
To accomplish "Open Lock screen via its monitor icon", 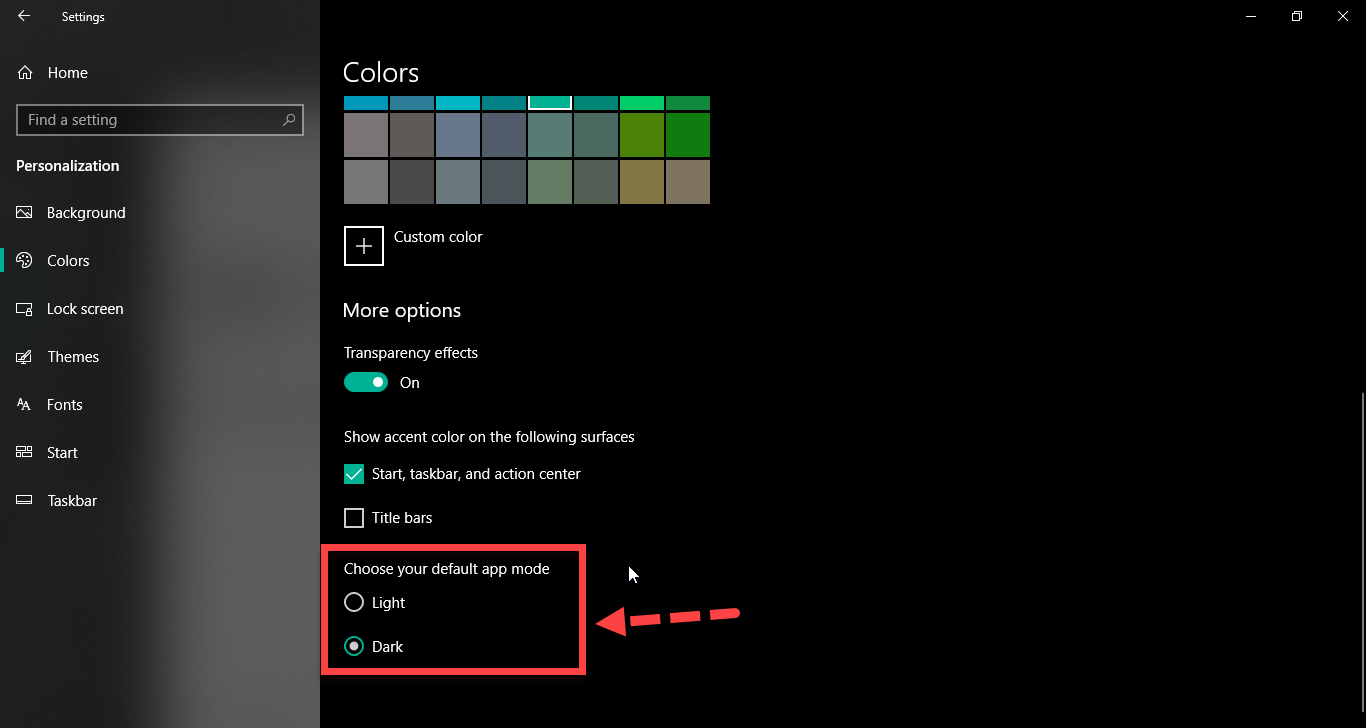I will point(25,309).
